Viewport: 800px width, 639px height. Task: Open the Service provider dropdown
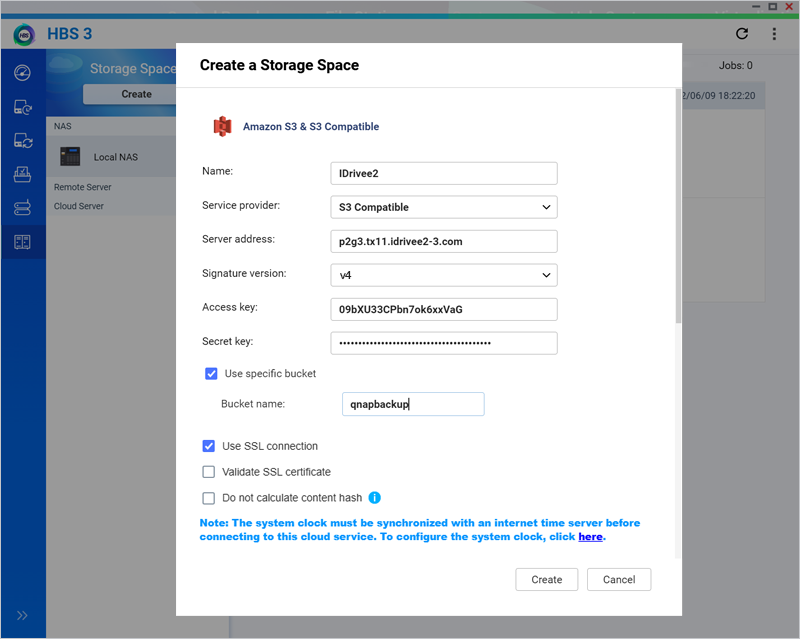click(x=443, y=207)
